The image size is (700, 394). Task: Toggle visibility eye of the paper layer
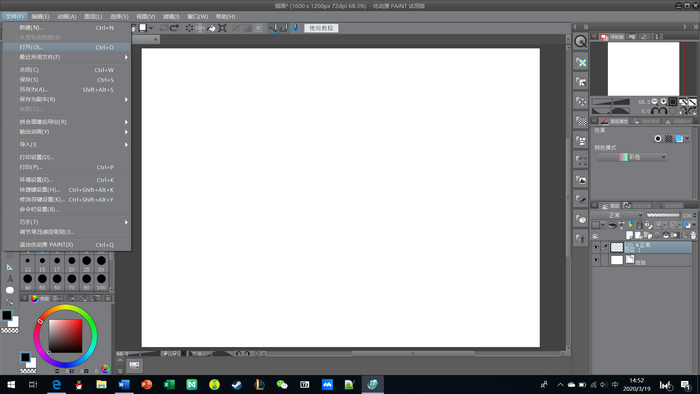tap(596, 260)
